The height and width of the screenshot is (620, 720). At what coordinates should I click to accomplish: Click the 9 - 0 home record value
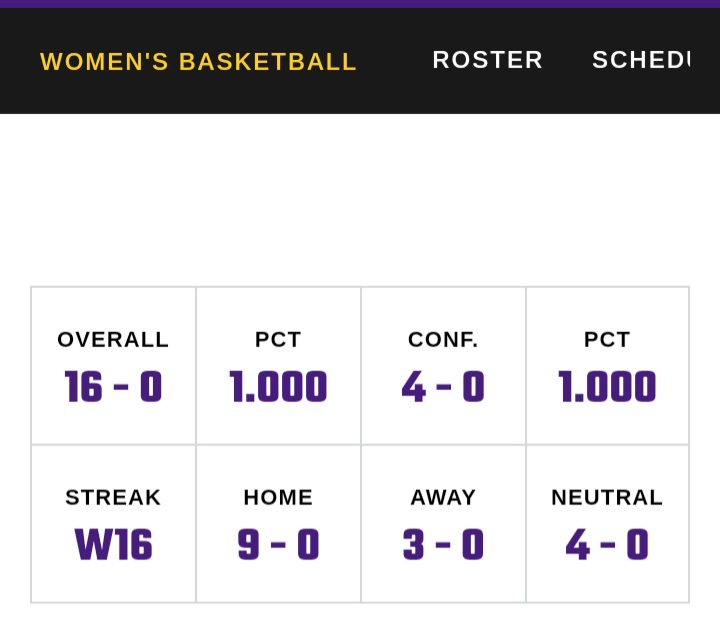point(278,545)
